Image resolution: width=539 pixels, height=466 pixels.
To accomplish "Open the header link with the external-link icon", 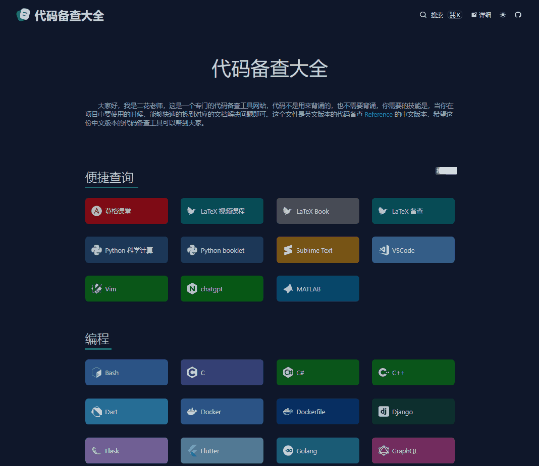I will click(481, 15).
